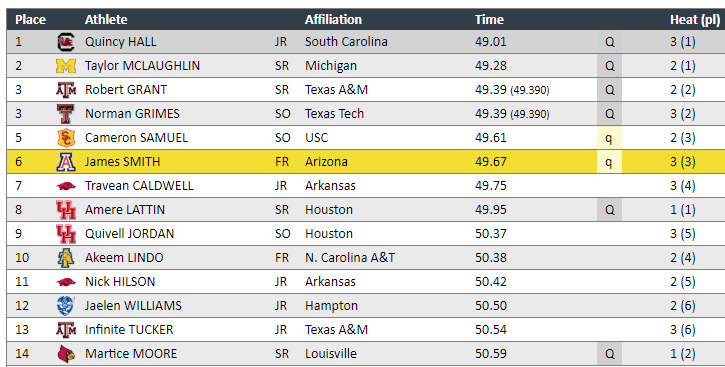Sort by Place column header
The image size is (725, 367).
(x=31, y=19)
